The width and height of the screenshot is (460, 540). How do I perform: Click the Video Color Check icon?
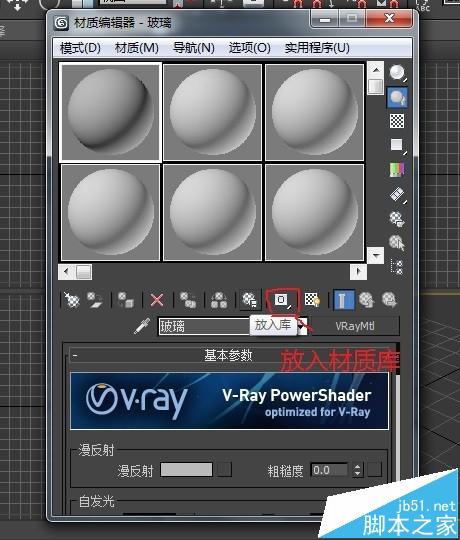tap(397, 169)
